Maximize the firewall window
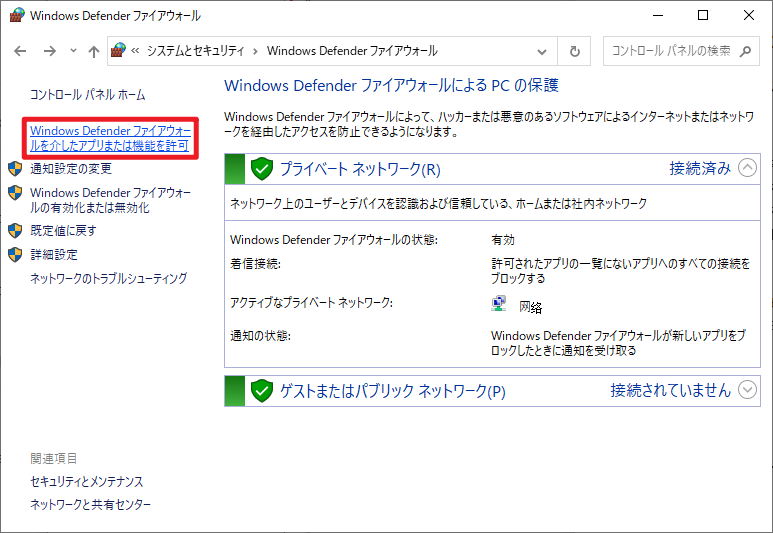773x533 pixels. click(x=703, y=15)
